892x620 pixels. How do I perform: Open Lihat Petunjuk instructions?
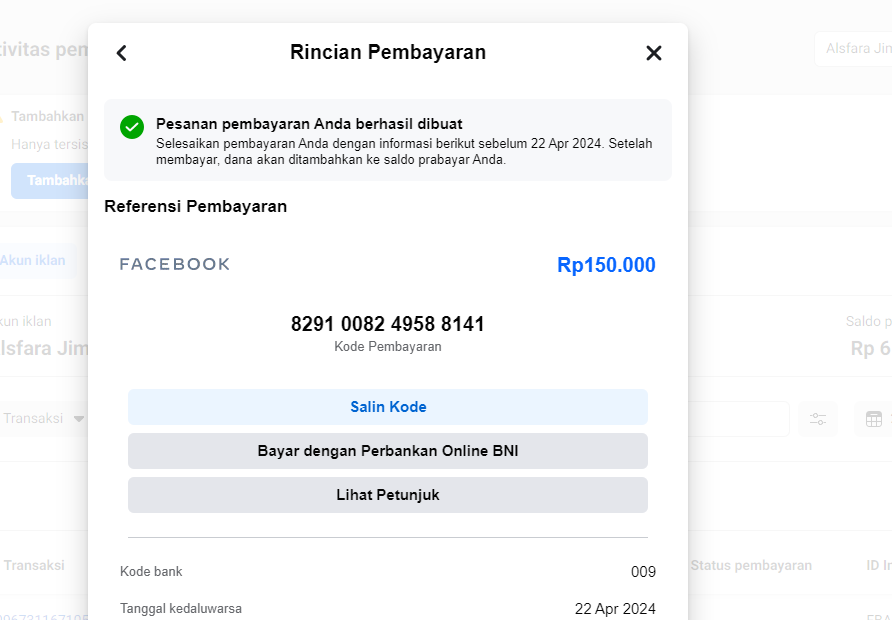pyautogui.click(x=388, y=495)
